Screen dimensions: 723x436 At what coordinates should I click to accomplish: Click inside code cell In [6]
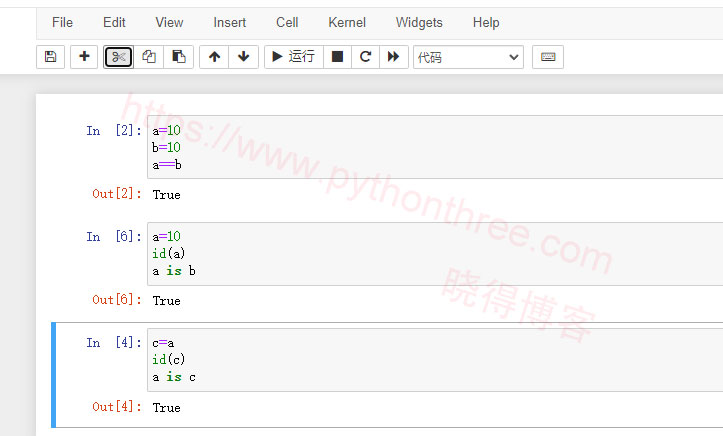click(x=435, y=253)
